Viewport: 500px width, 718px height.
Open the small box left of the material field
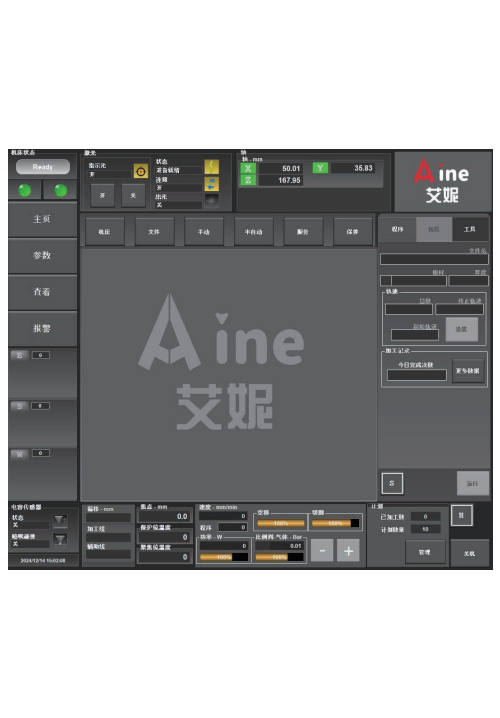click(386, 280)
